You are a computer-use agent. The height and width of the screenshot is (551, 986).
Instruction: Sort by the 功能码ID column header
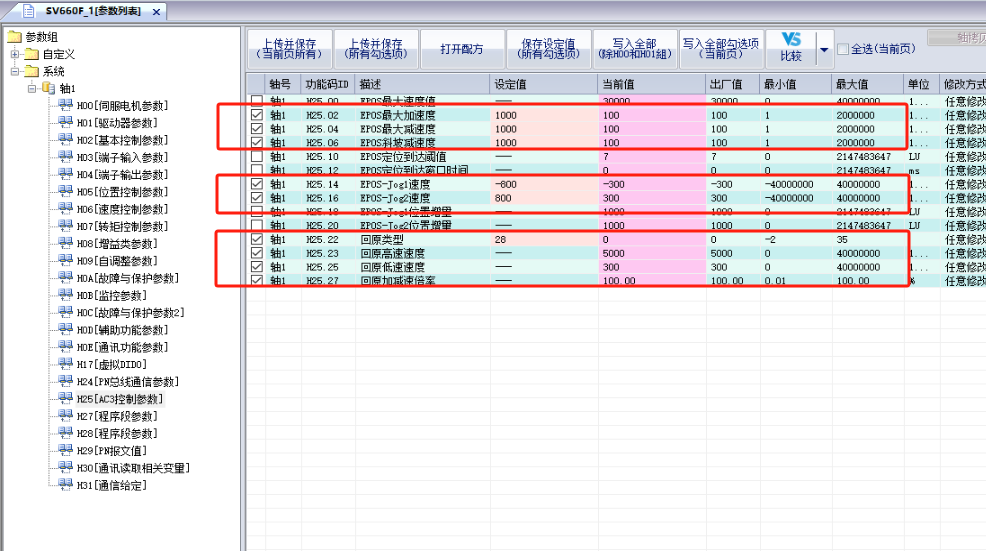328,84
